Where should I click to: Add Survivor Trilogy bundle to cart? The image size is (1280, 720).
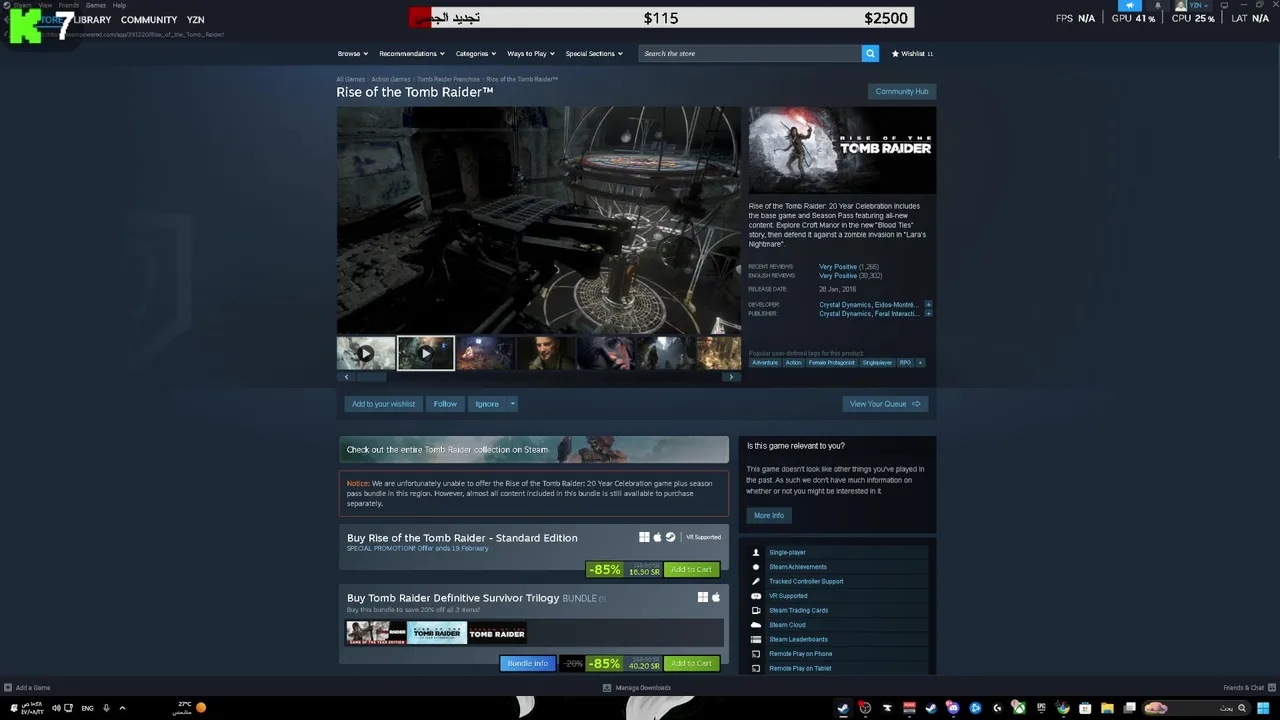pyautogui.click(x=691, y=663)
